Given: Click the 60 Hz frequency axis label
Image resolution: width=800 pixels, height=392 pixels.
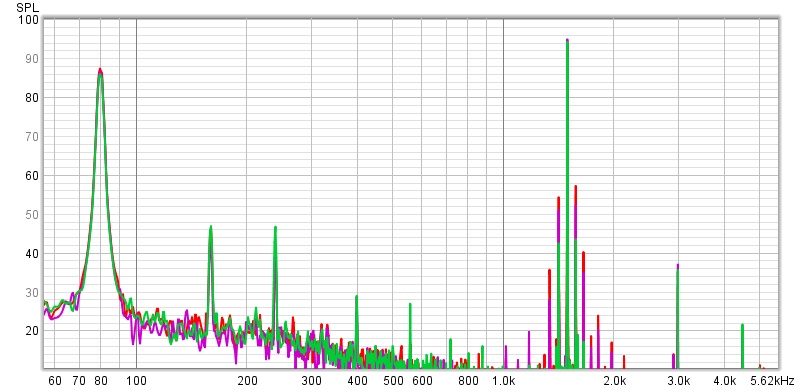Looking at the screenshot, I should (x=55, y=381).
